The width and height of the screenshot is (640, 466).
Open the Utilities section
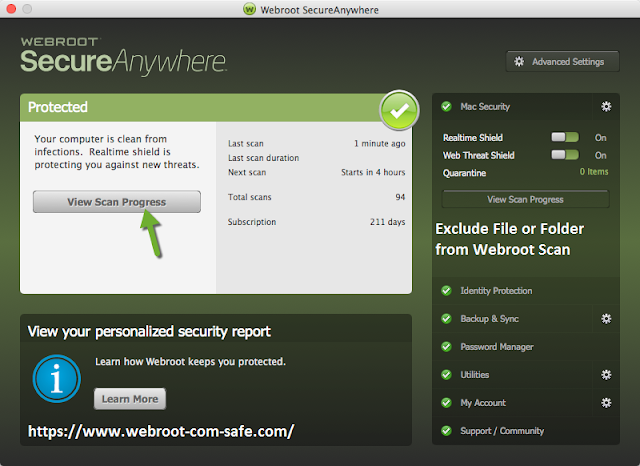[x=512, y=375]
